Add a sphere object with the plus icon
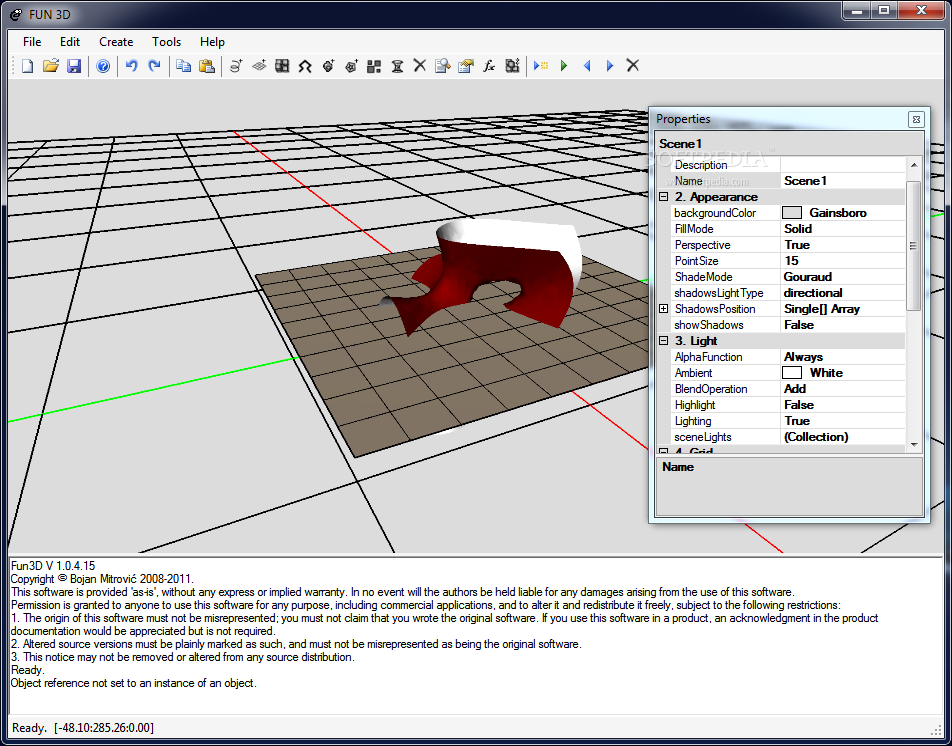The width and height of the screenshot is (952, 746). (x=328, y=66)
